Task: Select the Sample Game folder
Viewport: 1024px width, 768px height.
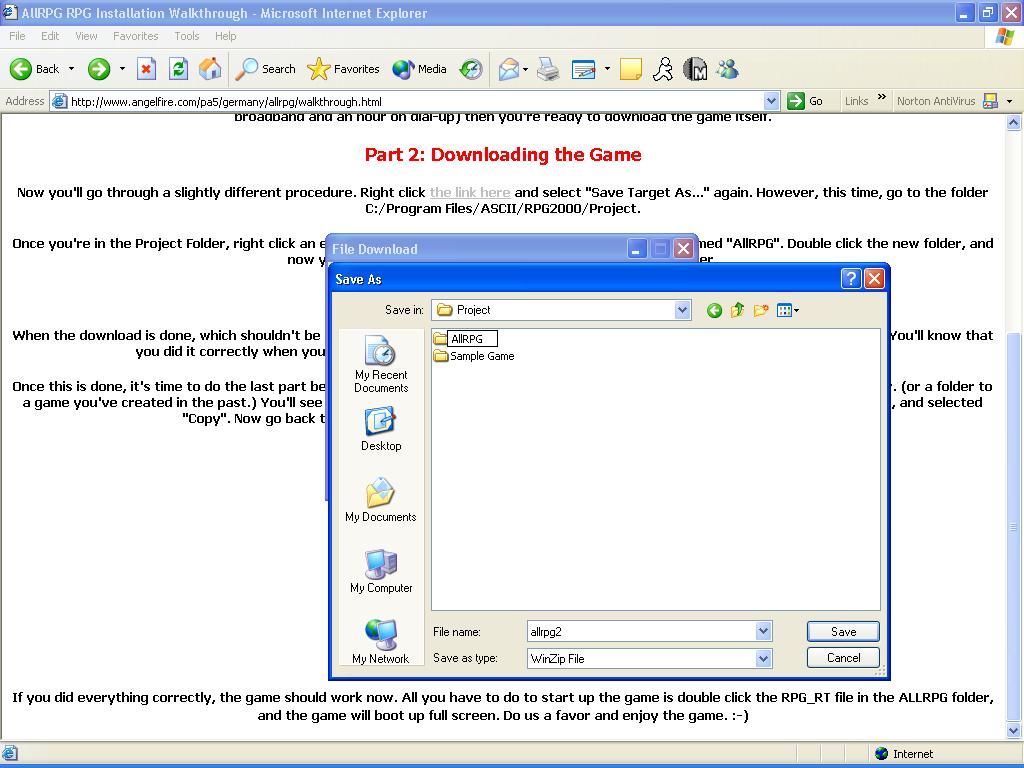Action: (x=474, y=356)
